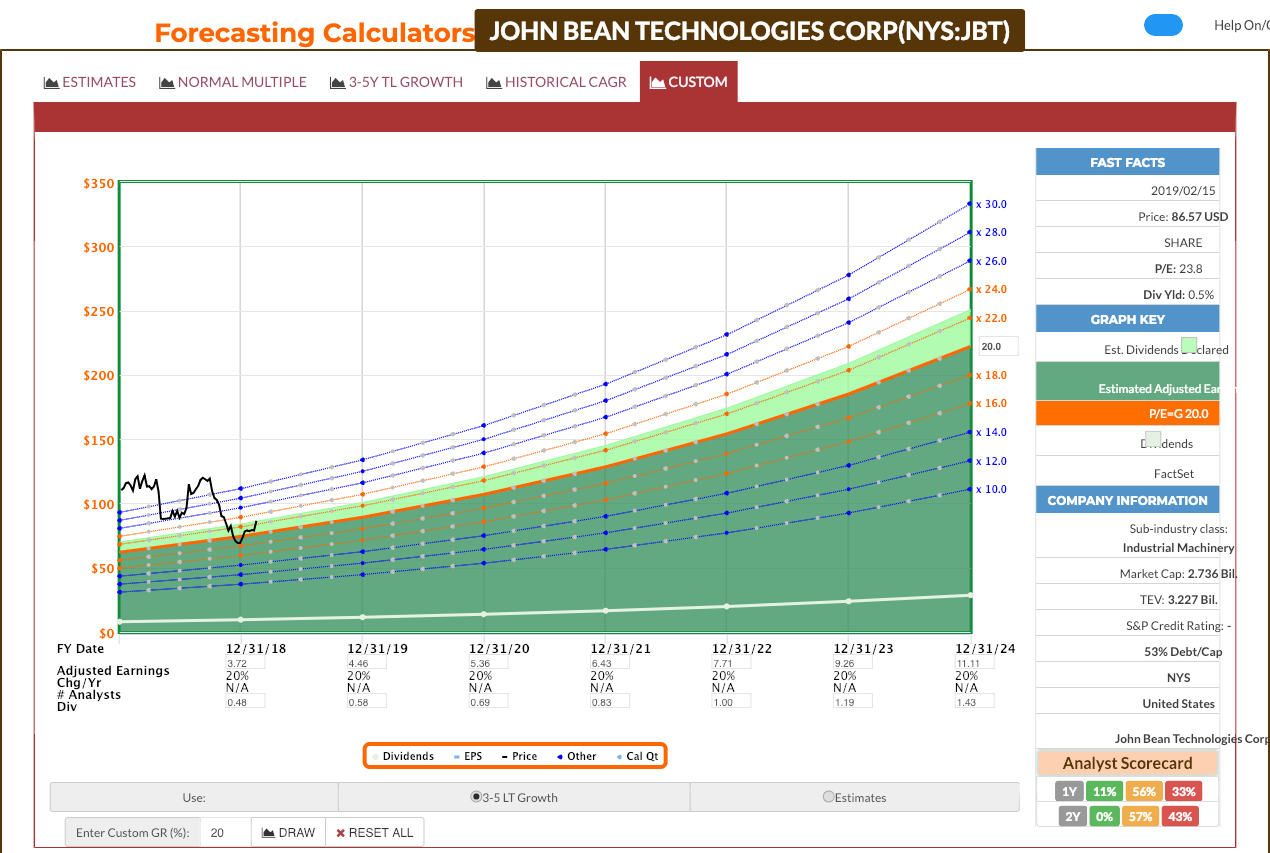
Task: Click the 20.0 P/E value box near the chart
Action: [997, 345]
